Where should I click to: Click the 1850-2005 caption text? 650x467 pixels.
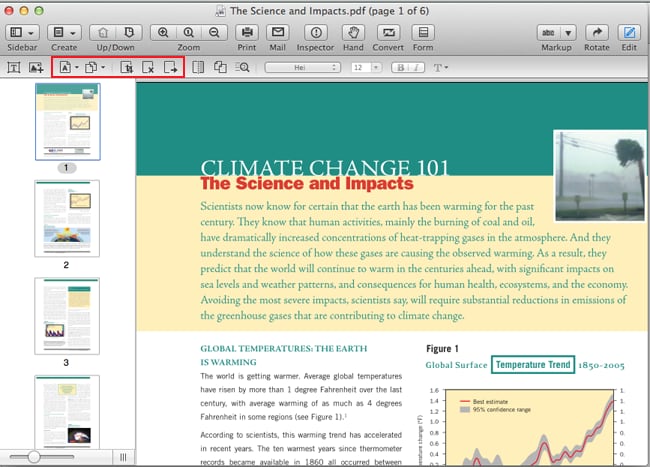pos(601,365)
